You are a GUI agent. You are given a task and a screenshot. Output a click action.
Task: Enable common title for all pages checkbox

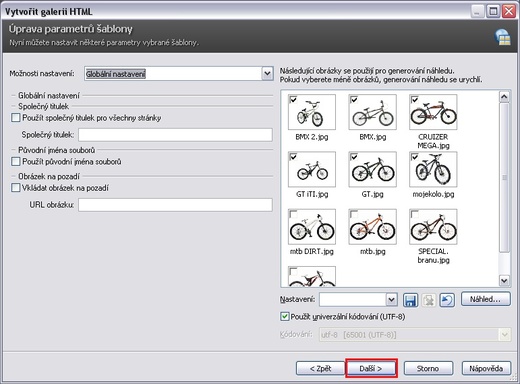(x=16, y=118)
